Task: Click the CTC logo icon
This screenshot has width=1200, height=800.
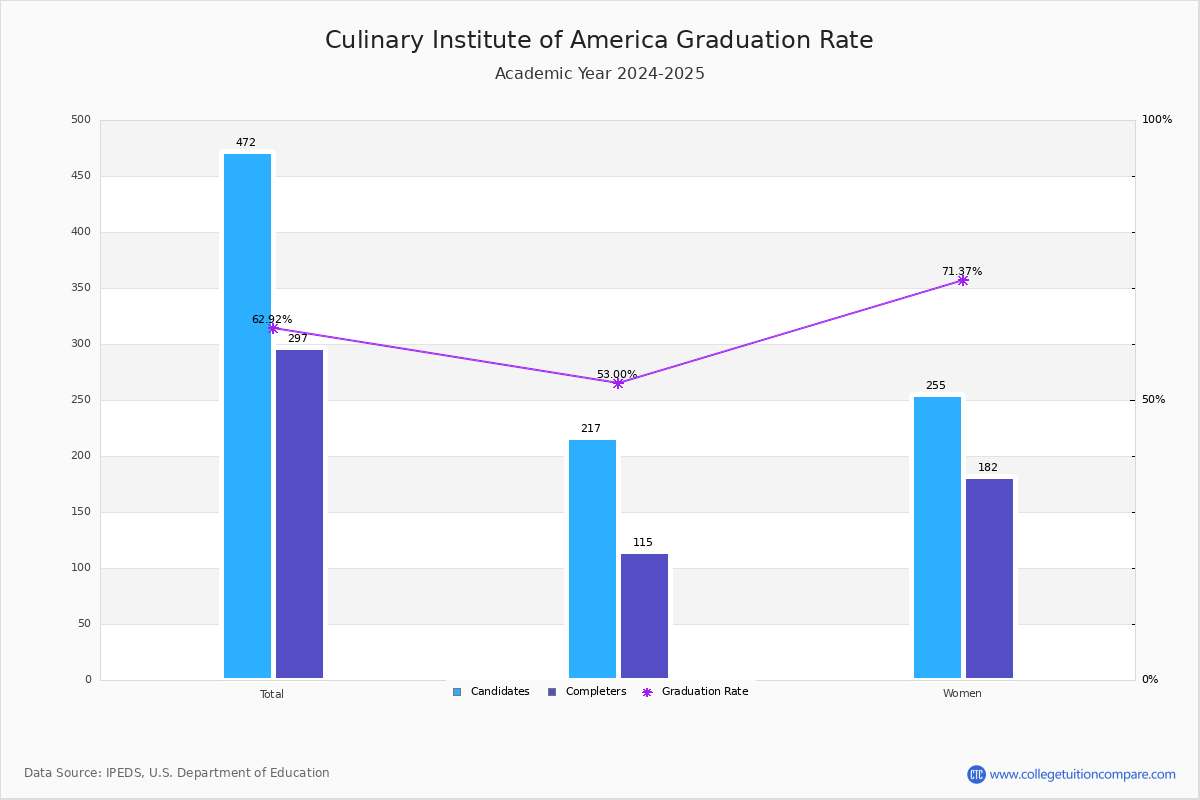Action: [x=976, y=774]
